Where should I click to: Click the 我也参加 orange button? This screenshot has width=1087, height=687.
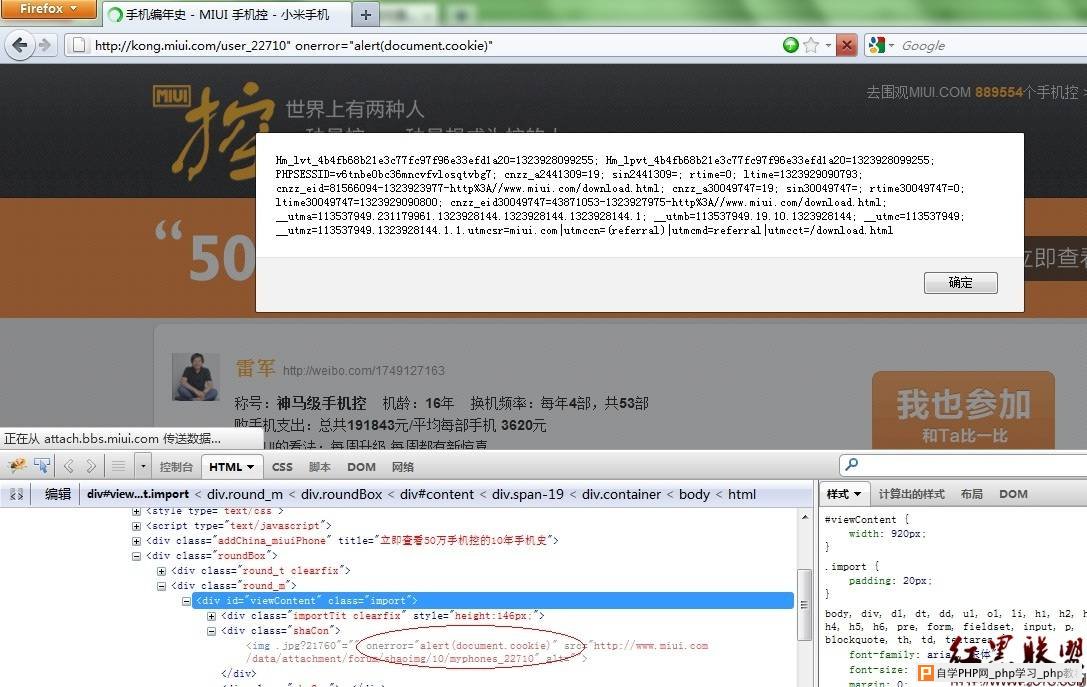point(963,410)
